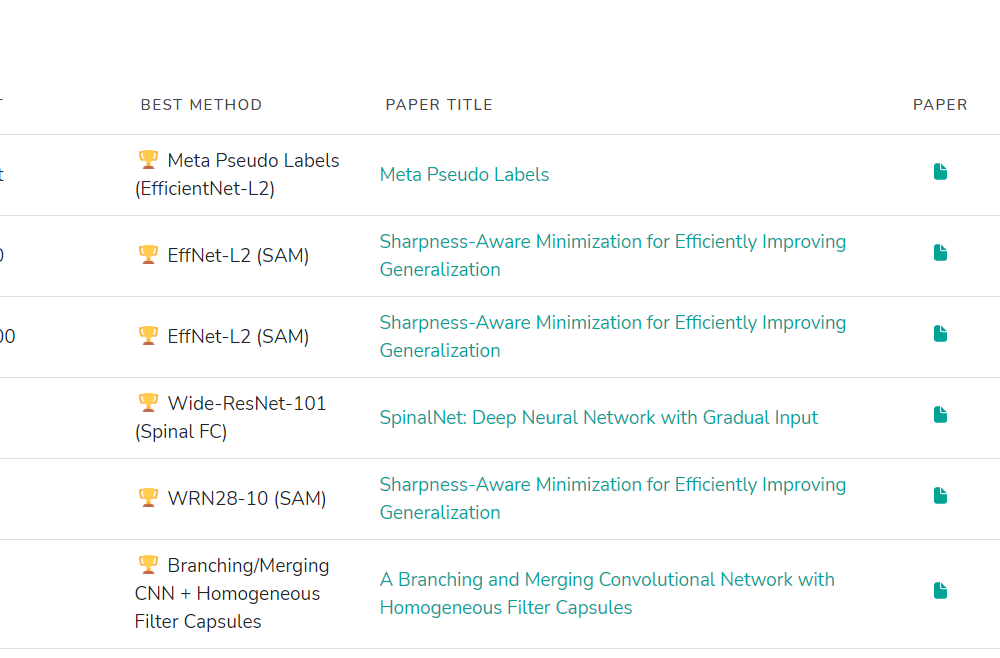Image resolution: width=1000 pixels, height=658 pixels.
Task: Click the BEST METHOD column header
Action: 201,105
